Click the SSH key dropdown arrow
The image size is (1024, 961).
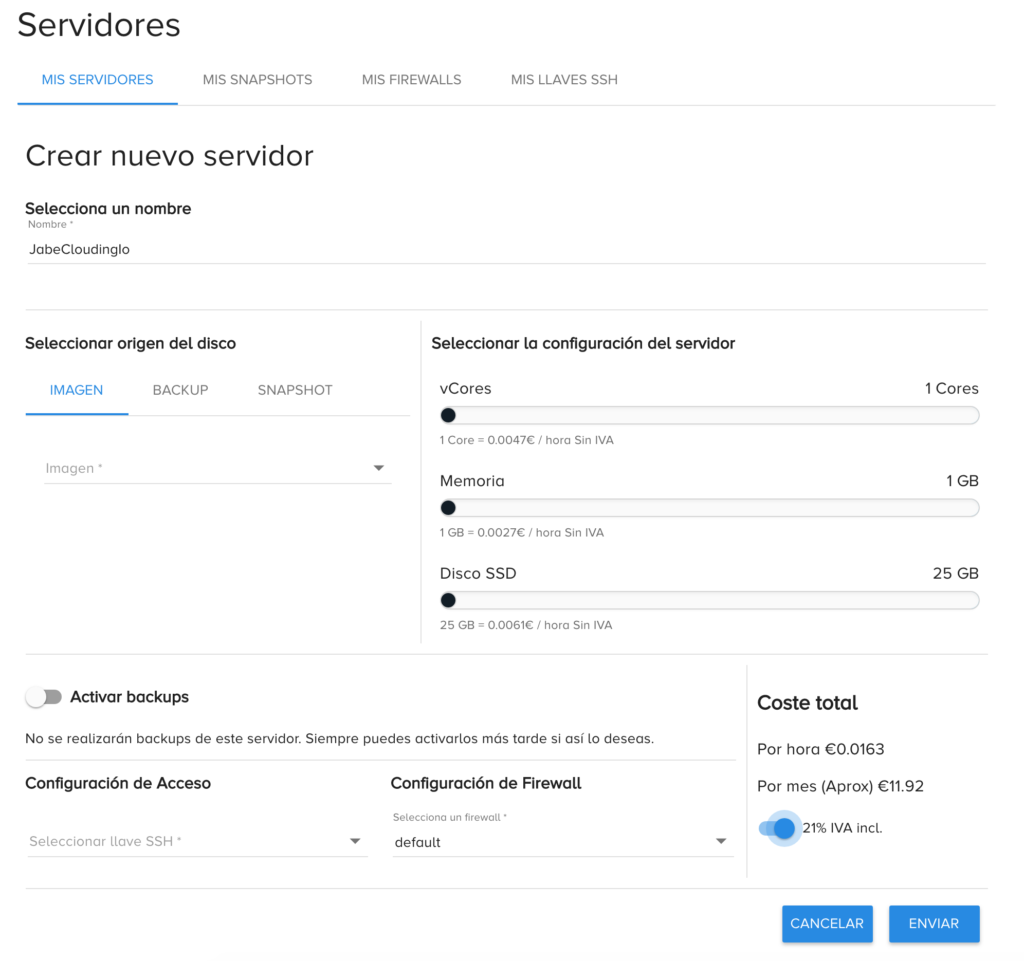pos(355,842)
